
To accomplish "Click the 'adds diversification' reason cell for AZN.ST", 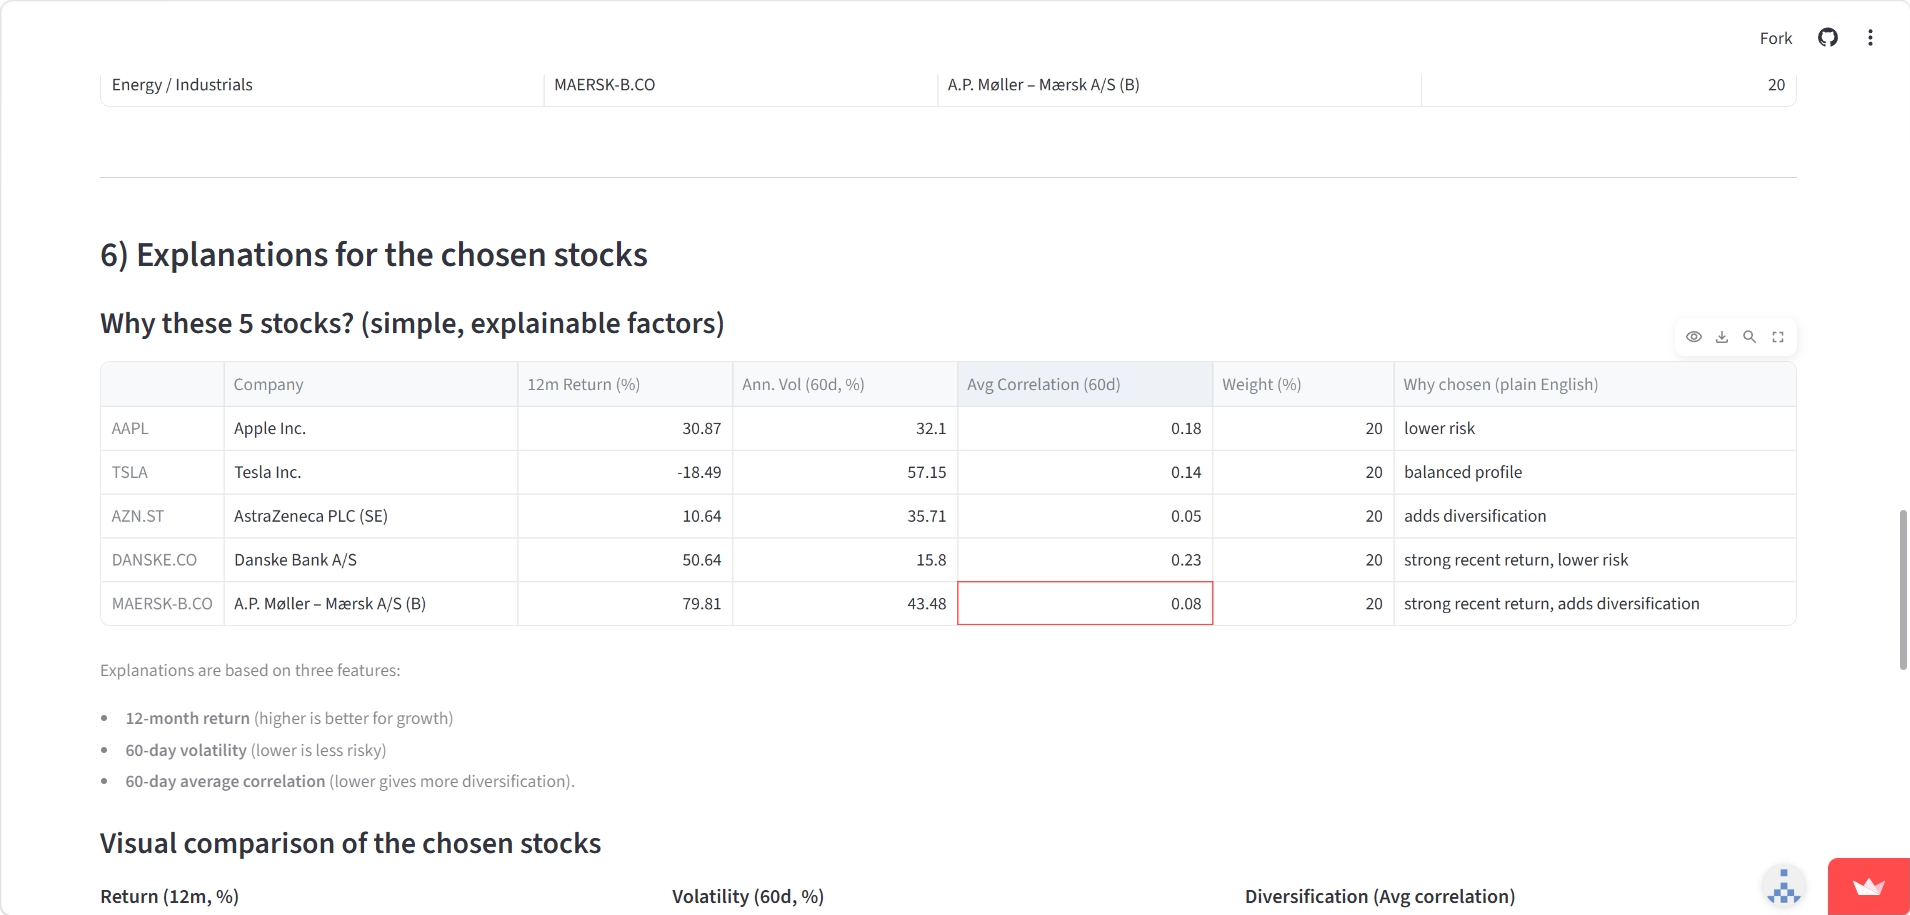I will click(x=1595, y=516).
